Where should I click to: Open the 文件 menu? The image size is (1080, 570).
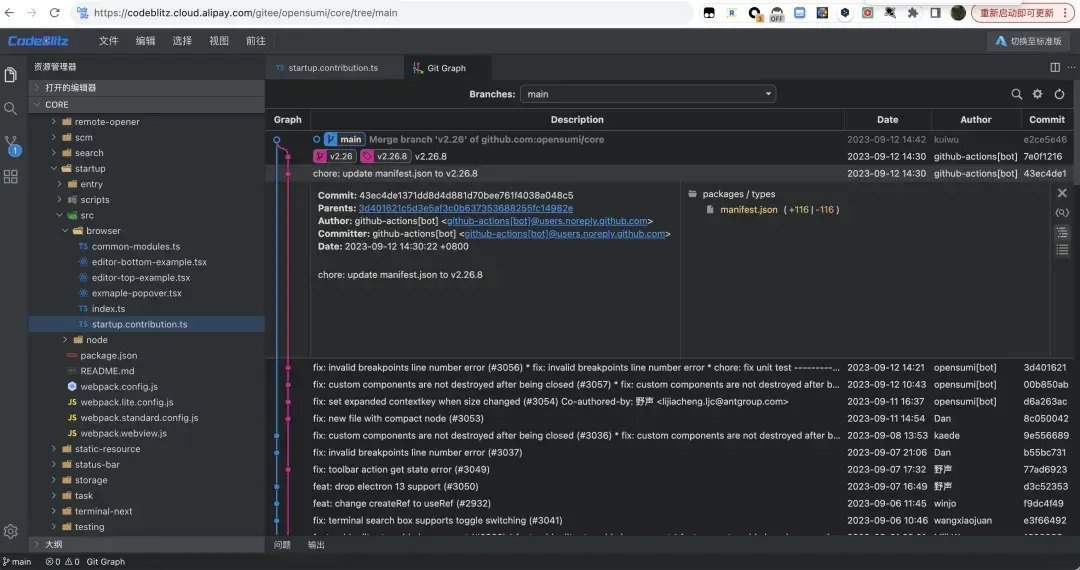[x=108, y=41]
